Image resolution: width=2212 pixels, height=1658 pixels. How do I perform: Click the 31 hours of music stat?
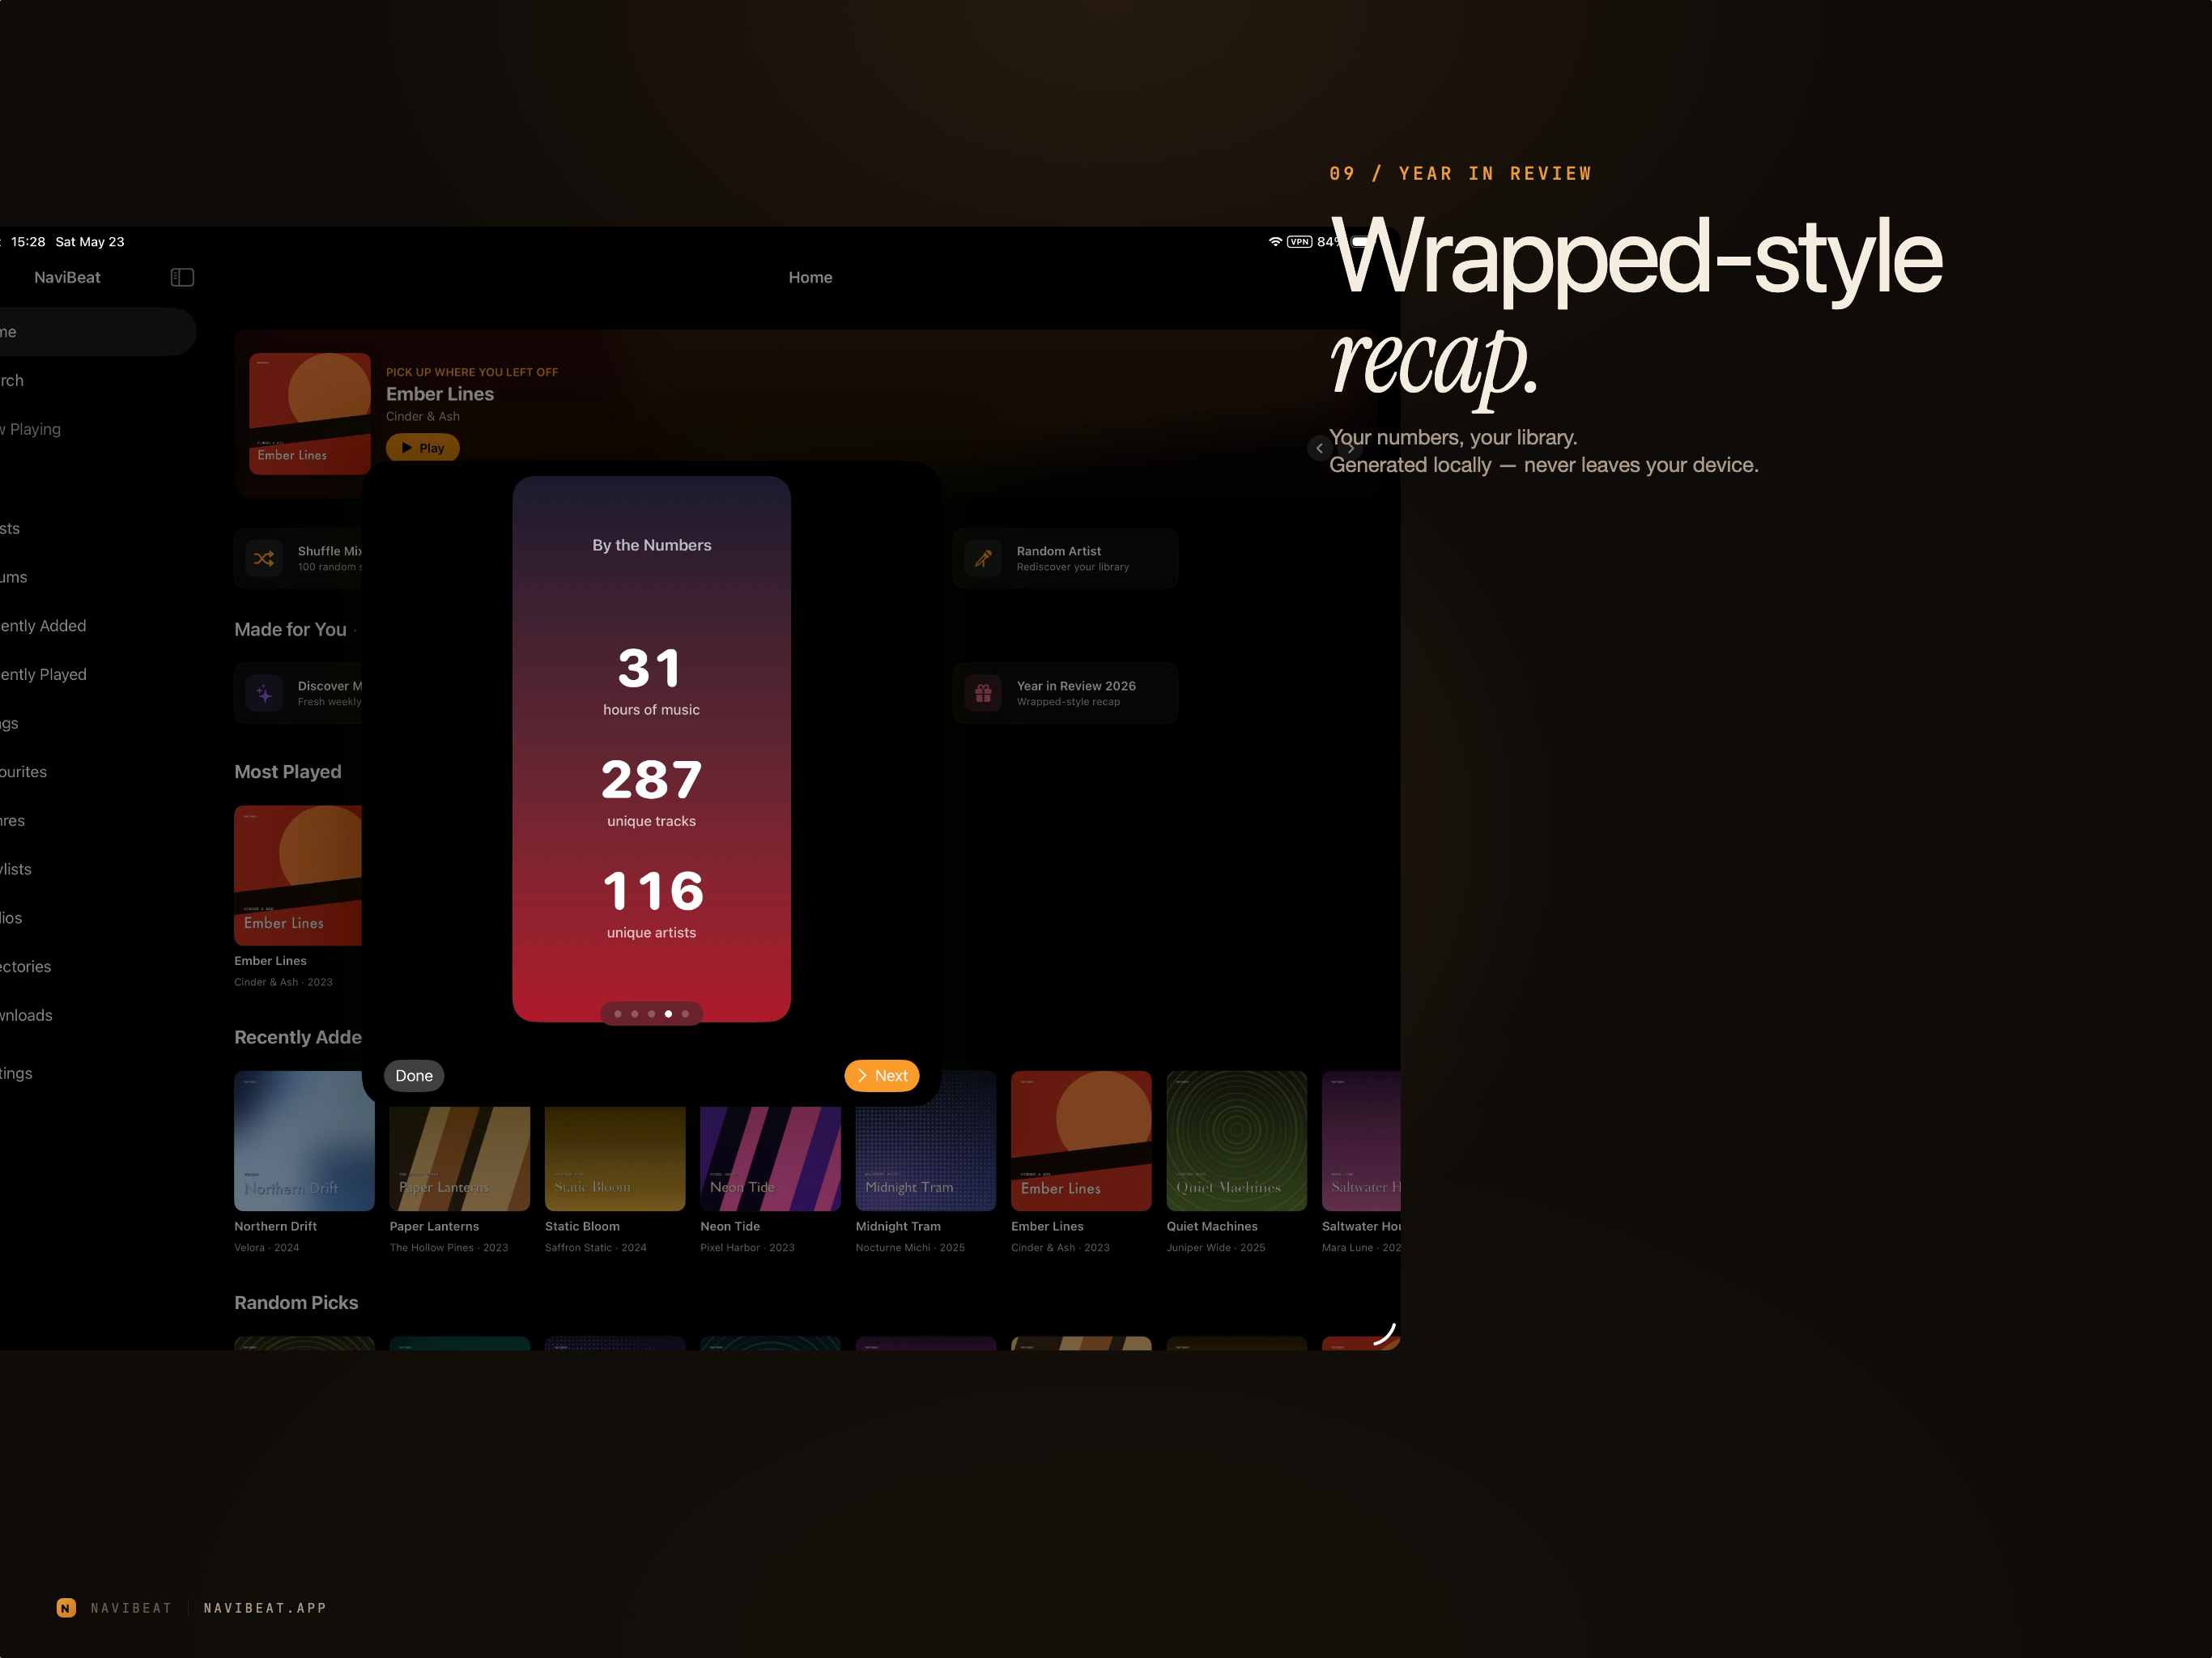pos(652,681)
